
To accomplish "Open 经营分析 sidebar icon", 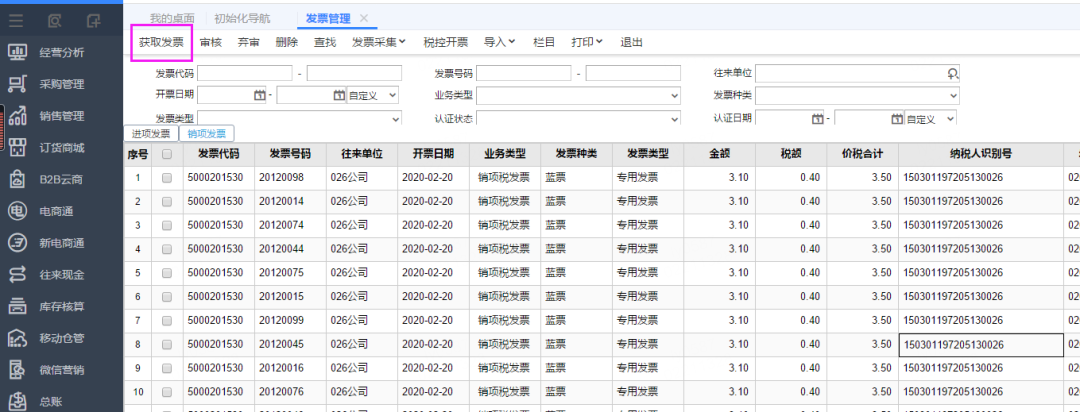I will (x=17, y=52).
